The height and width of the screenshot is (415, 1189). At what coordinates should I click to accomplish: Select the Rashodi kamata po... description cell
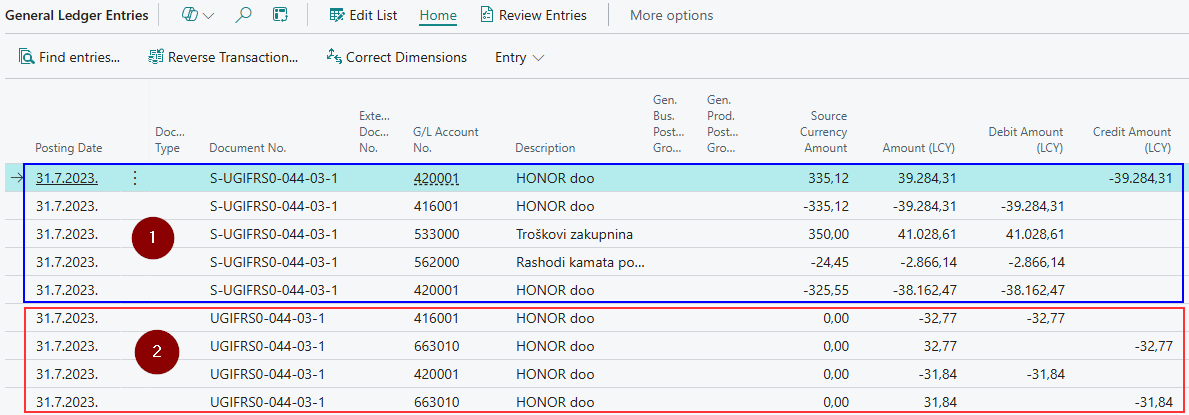[x=580, y=263]
